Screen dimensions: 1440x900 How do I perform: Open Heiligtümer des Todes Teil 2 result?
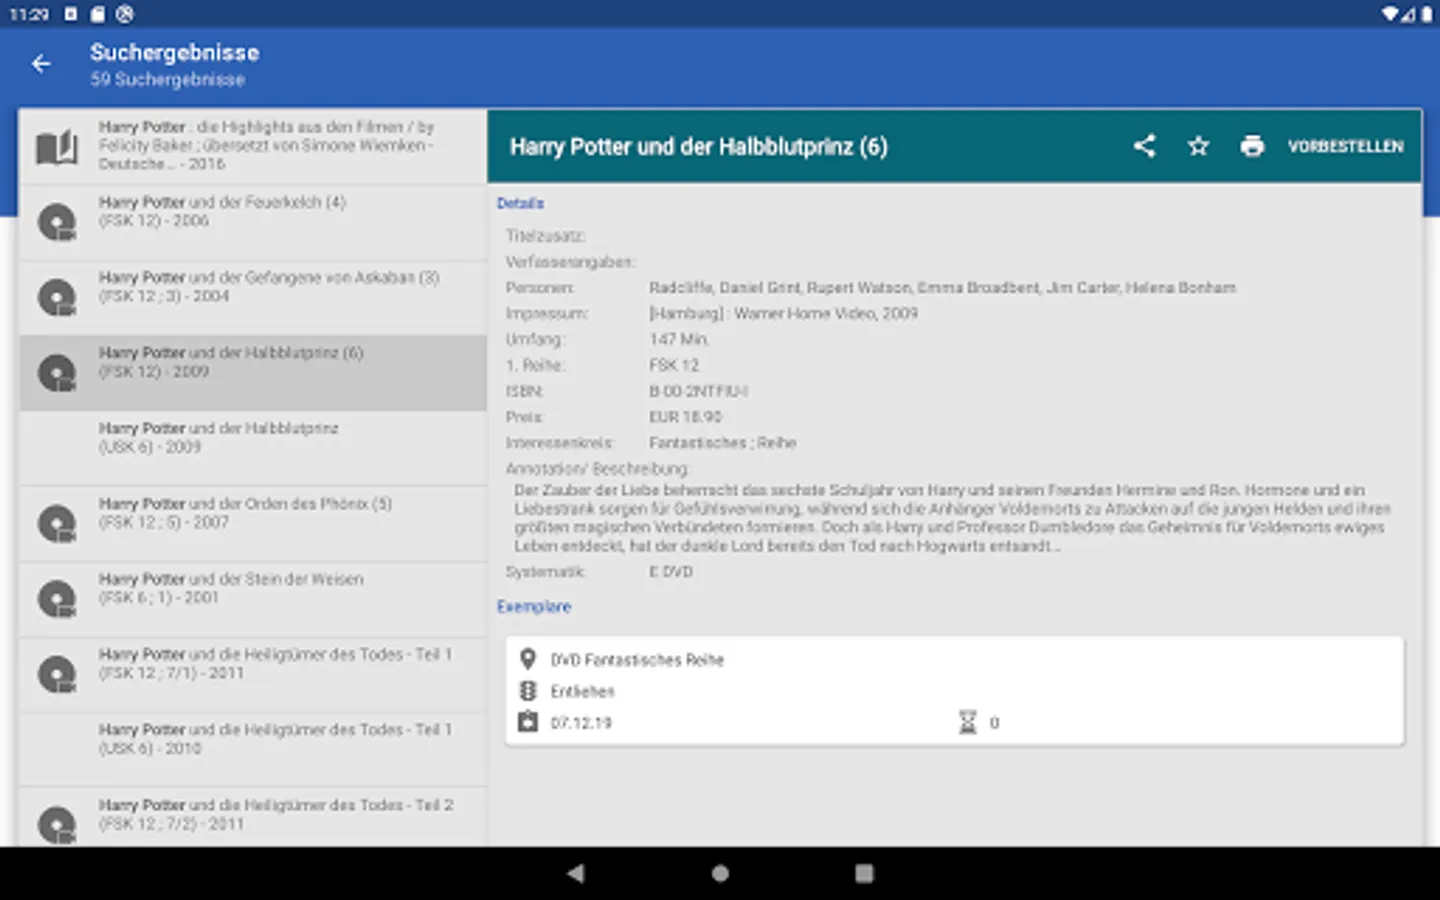point(253,818)
